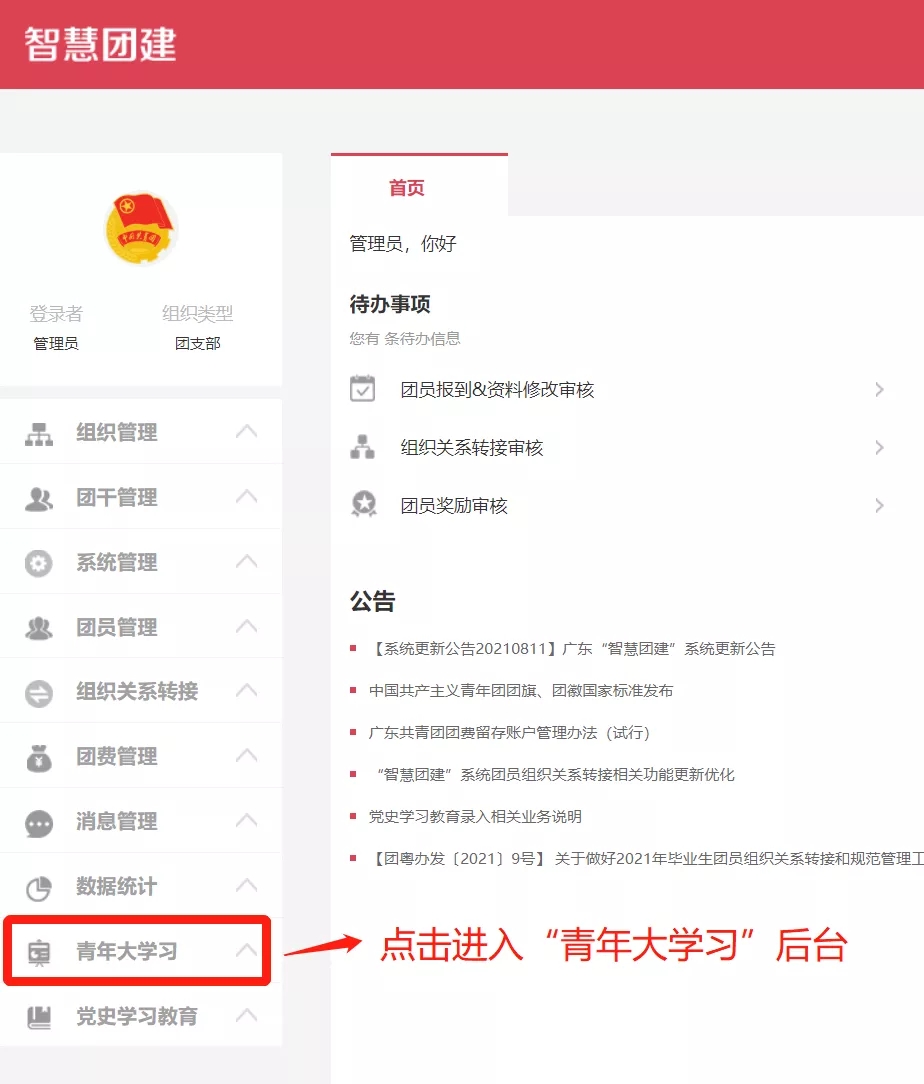Open announcement 党史学习教育录入相关业务说明
The image size is (924, 1084).
(x=475, y=817)
